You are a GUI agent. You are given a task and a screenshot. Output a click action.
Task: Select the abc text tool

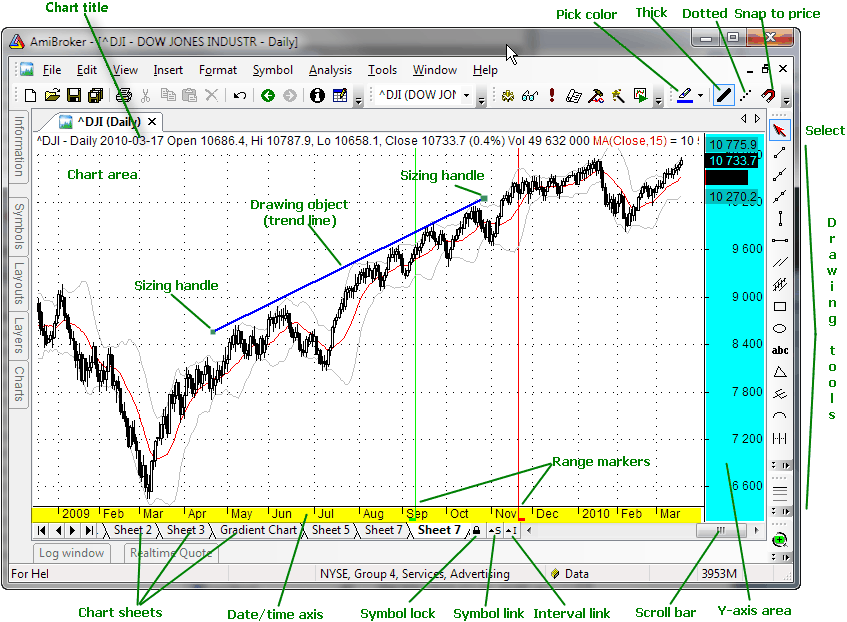click(x=780, y=350)
